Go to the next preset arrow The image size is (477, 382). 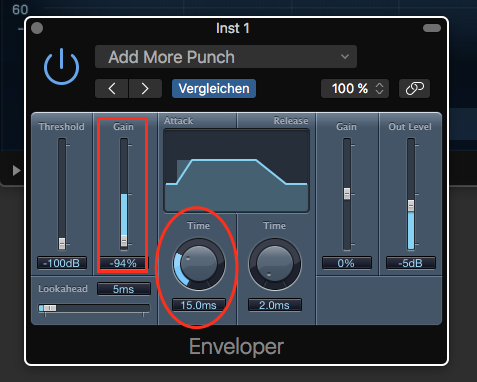(x=145, y=89)
